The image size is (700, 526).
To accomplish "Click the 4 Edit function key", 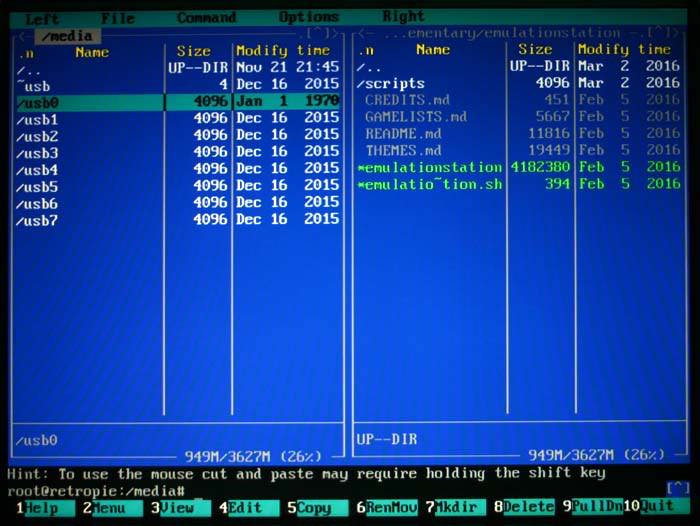I will click(249, 508).
